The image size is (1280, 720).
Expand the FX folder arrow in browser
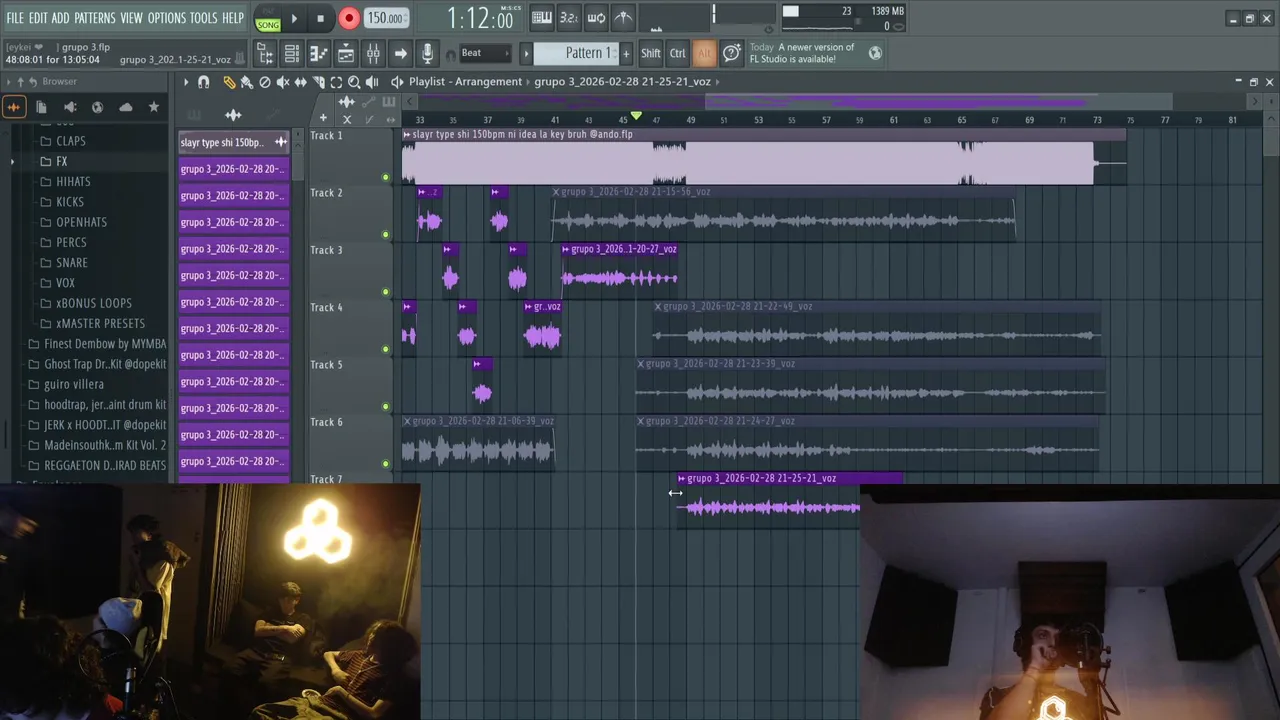pyautogui.click(x=13, y=161)
